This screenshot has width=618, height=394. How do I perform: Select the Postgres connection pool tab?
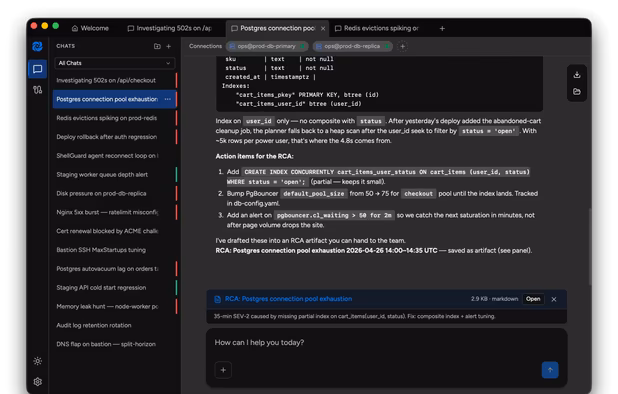(x=277, y=28)
